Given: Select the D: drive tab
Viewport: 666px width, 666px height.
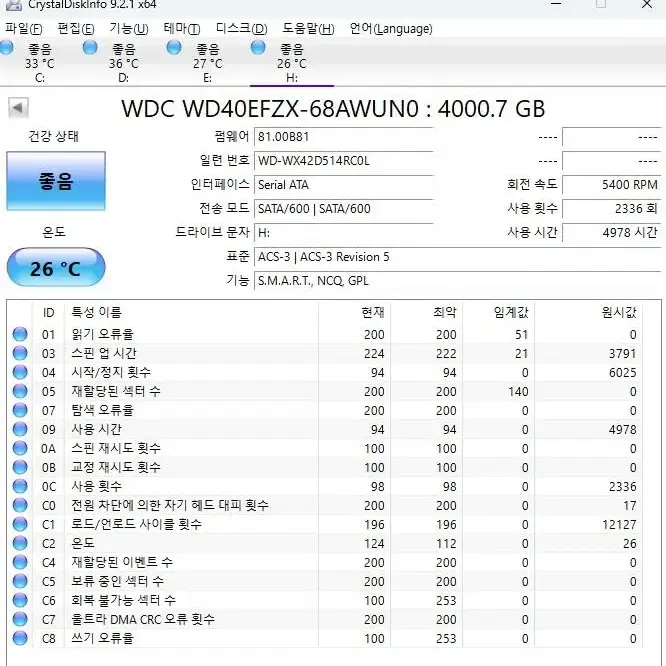Looking at the screenshot, I should pyautogui.click(x=123, y=63).
